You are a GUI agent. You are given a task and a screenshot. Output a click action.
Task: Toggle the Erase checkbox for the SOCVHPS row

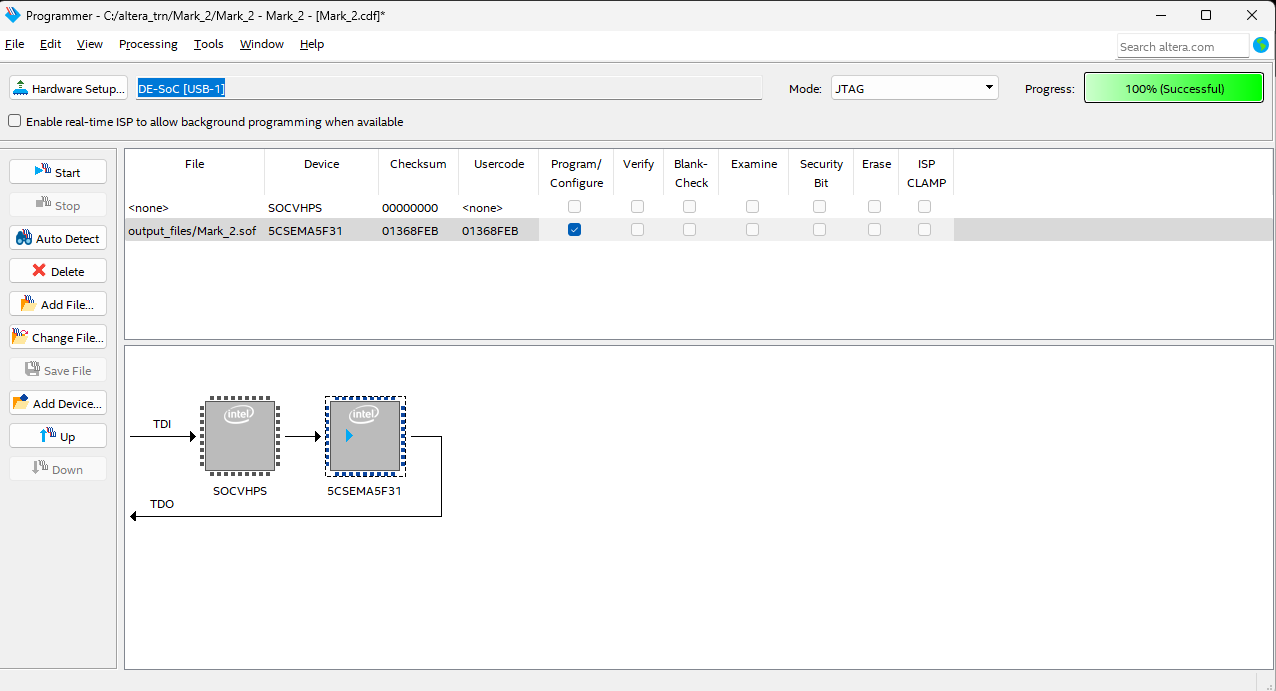[874, 206]
